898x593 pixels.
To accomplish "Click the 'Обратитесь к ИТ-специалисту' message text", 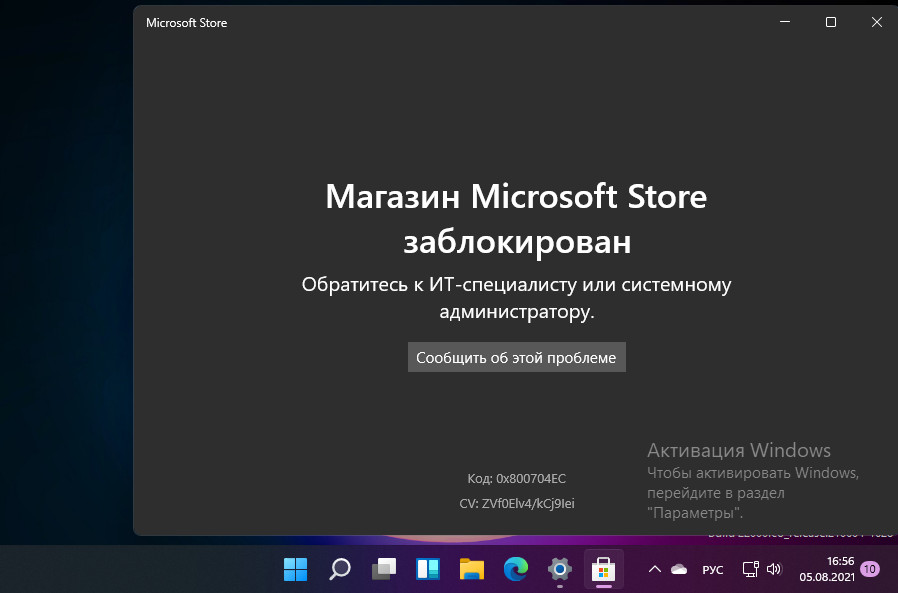I will (517, 298).
